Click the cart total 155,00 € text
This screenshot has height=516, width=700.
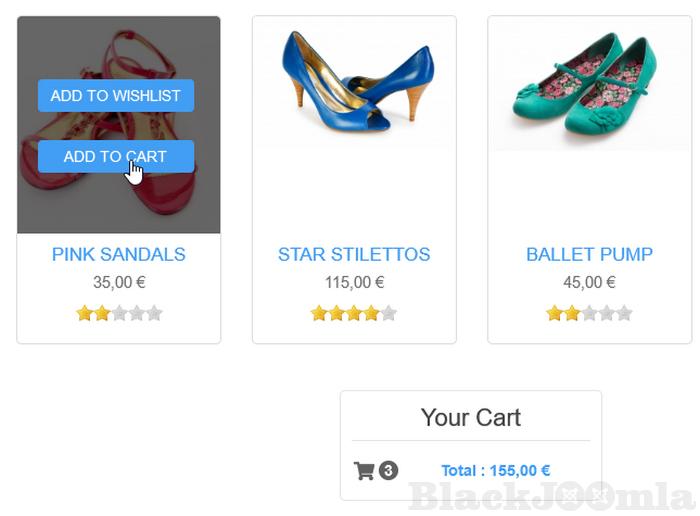pyautogui.click(x=496, y=471)
